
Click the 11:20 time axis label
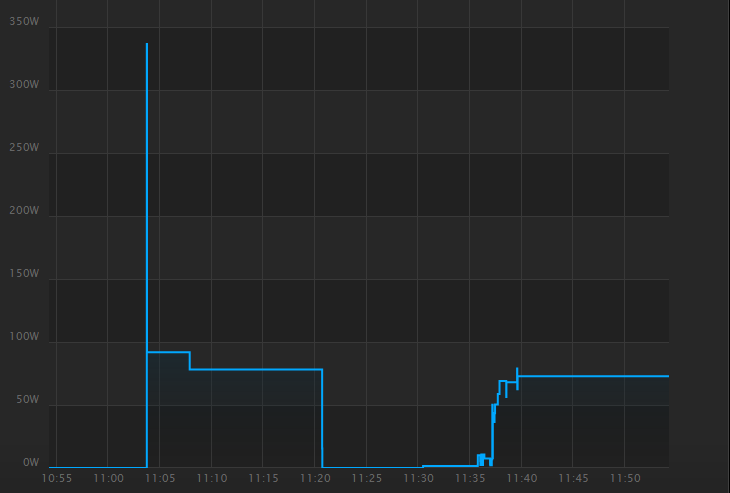[315, 479]
